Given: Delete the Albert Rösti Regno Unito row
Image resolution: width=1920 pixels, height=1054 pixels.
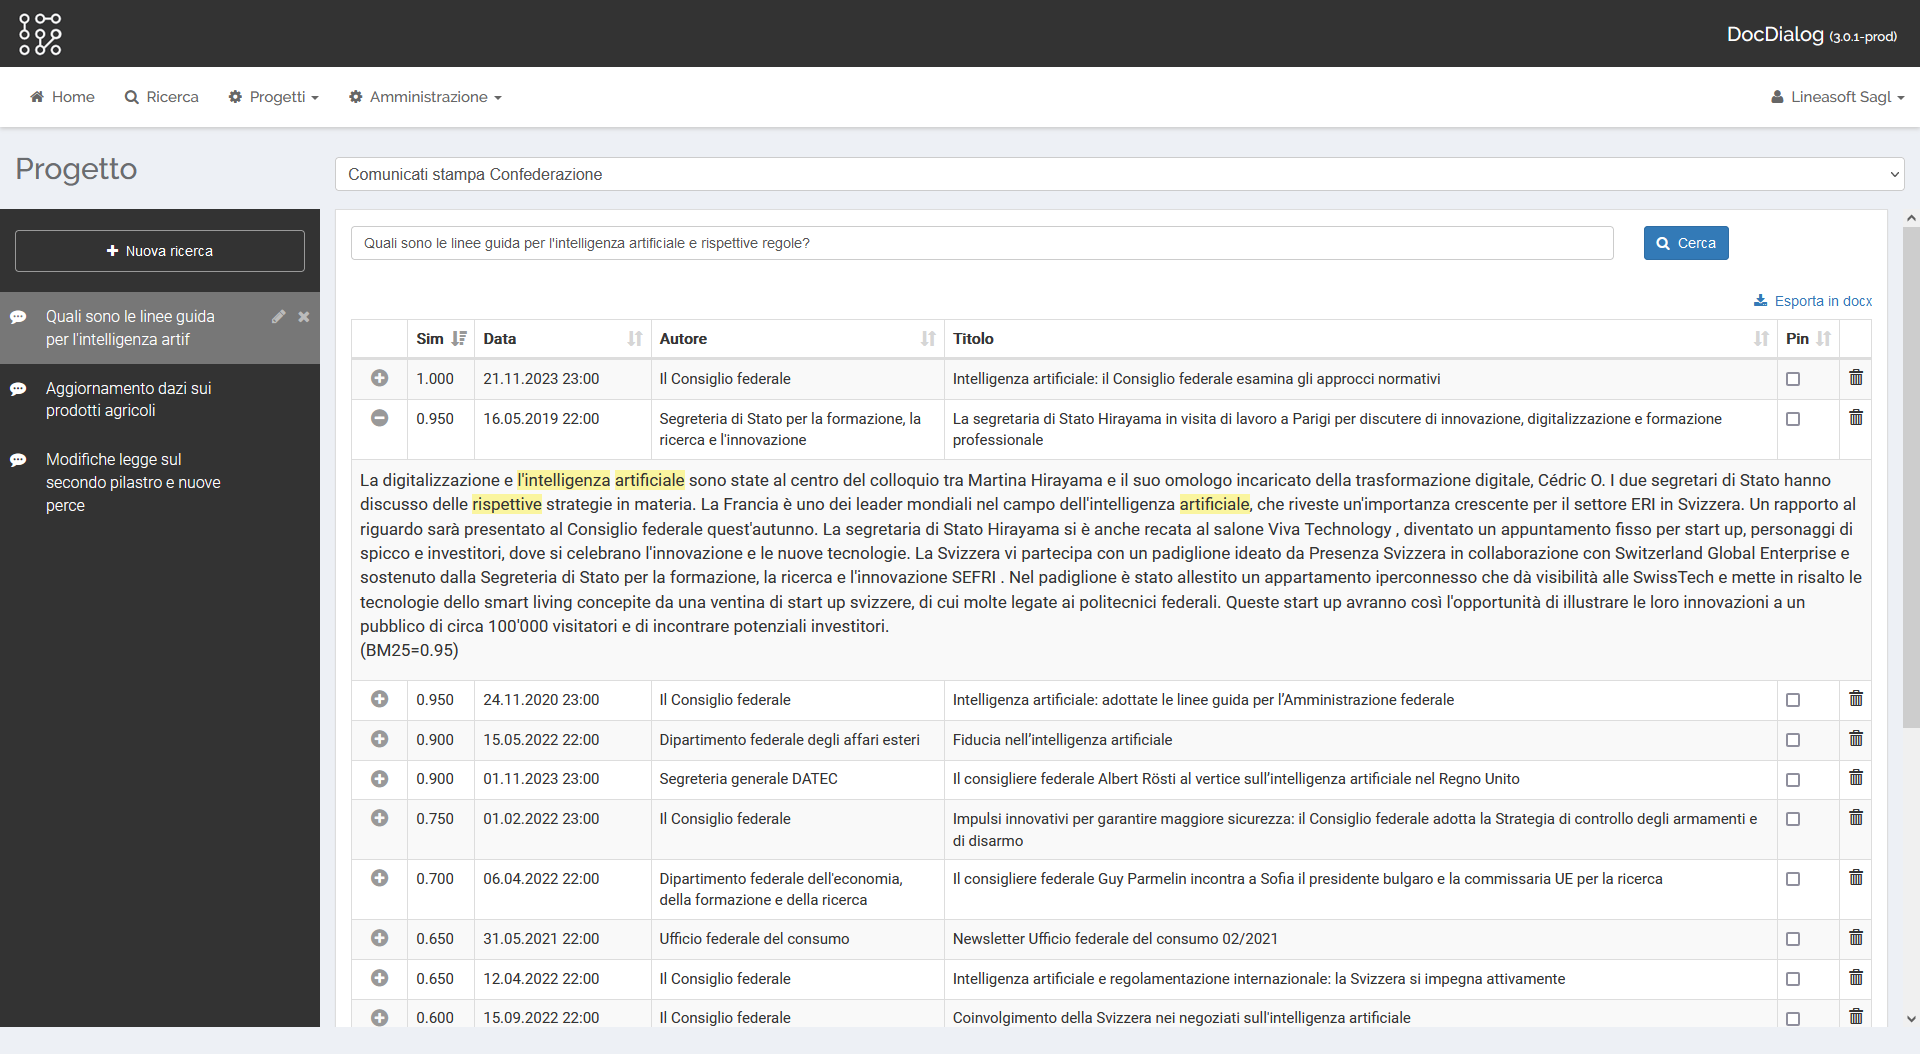Looking at the screenshot, I should coord(1856,778).
